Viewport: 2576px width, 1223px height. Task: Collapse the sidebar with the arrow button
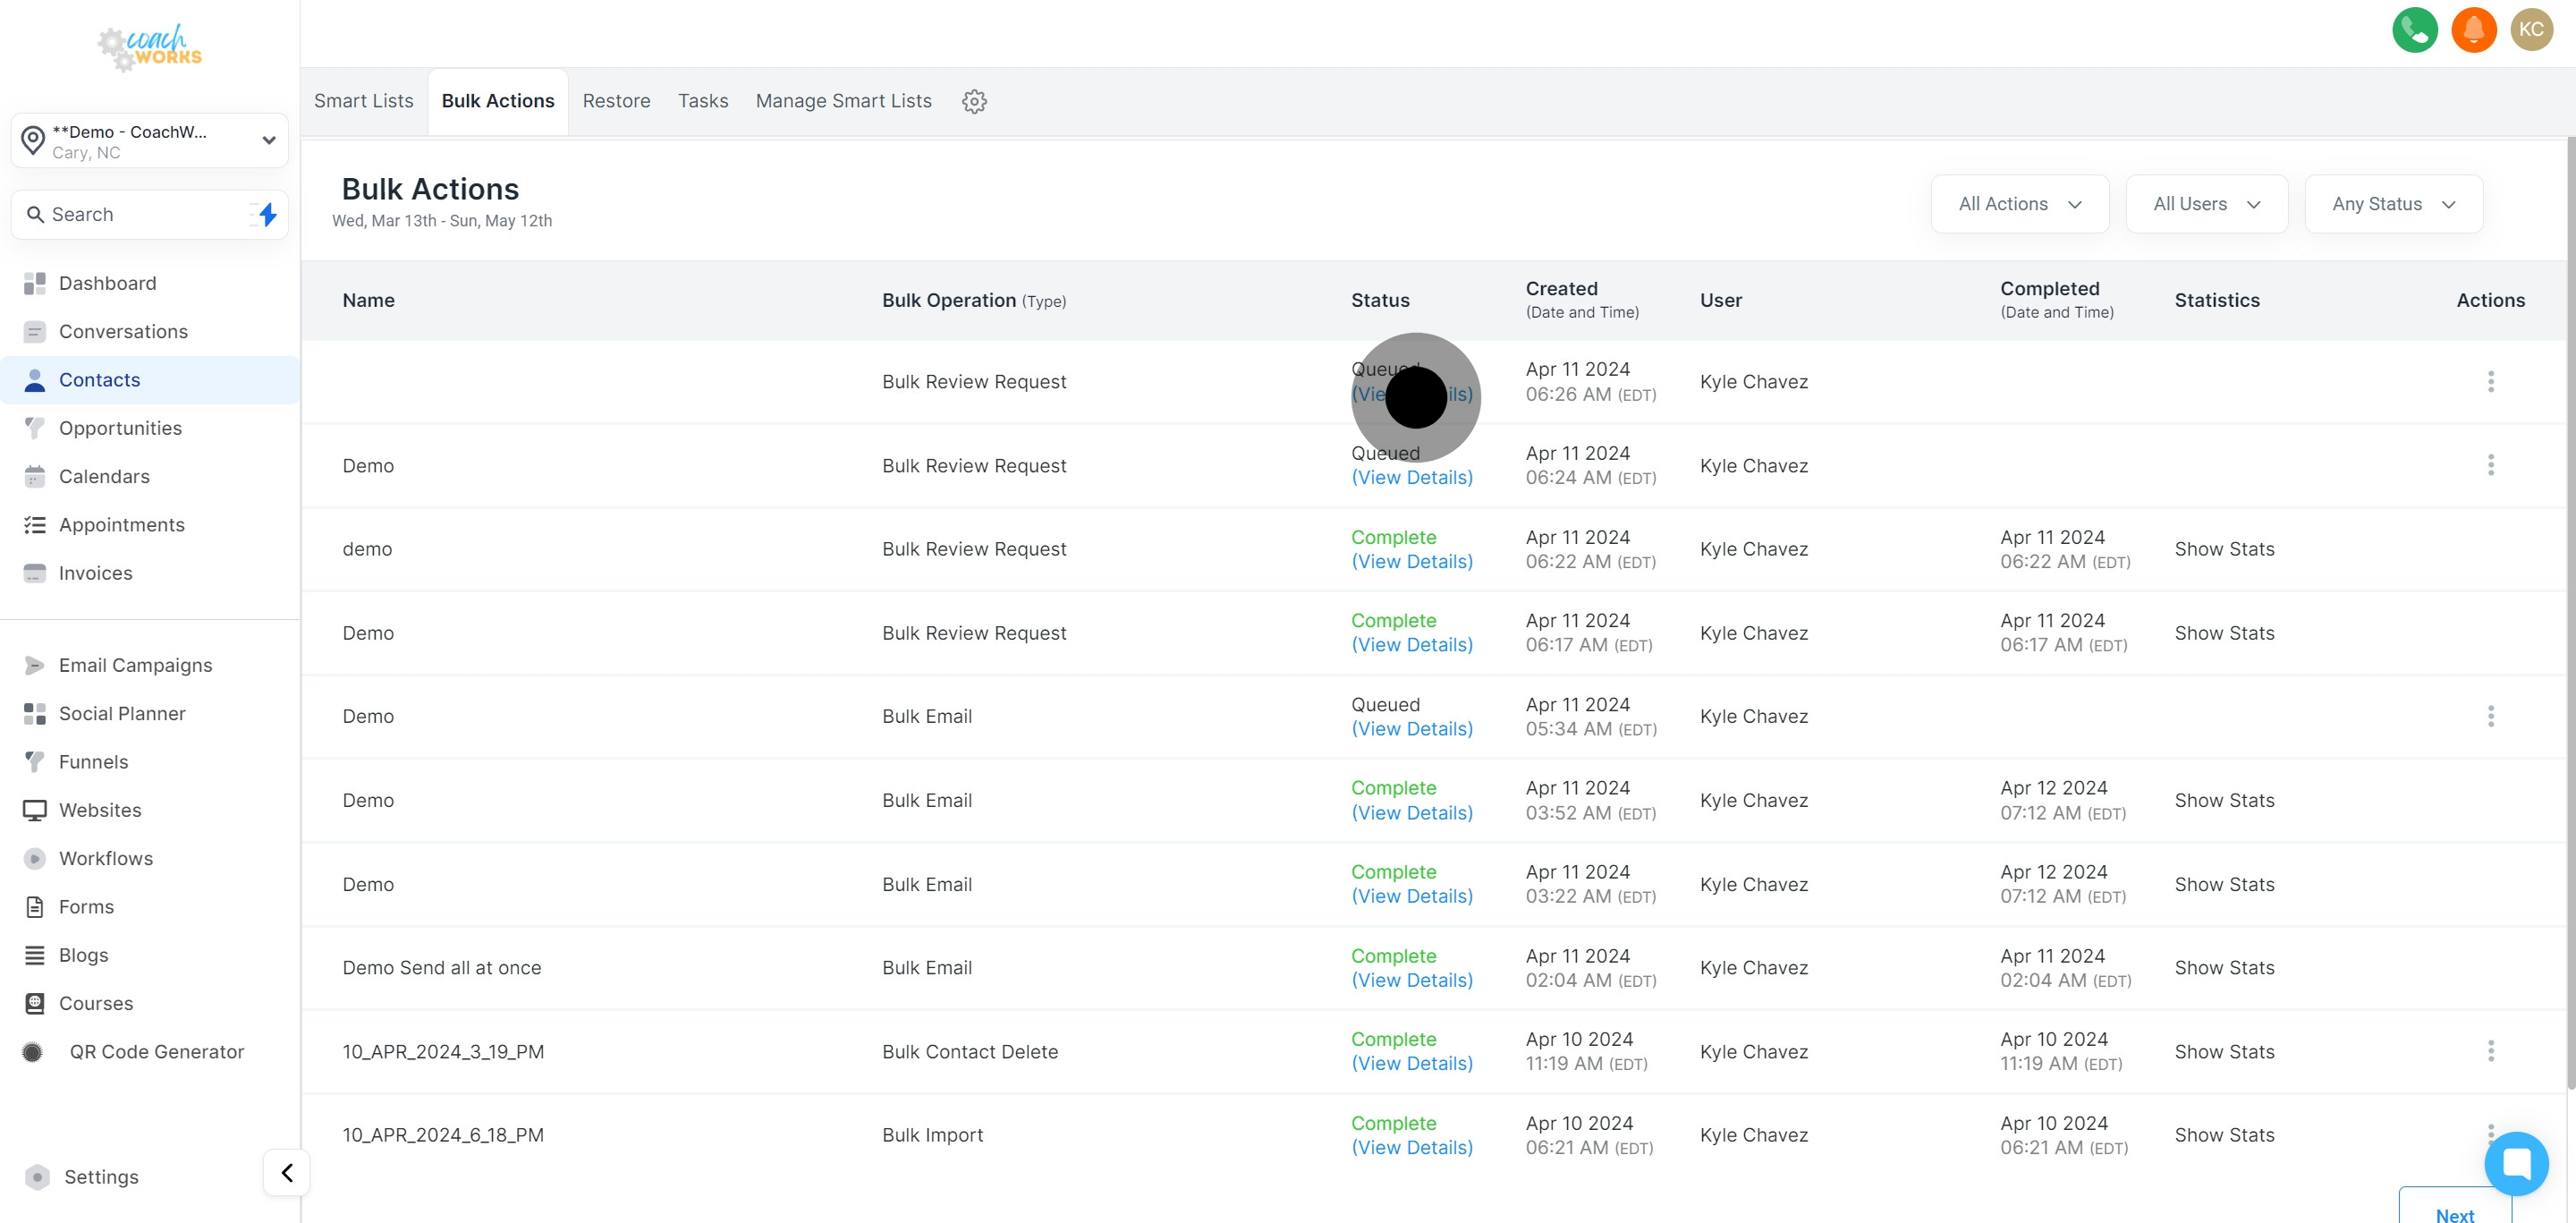point(287,1172)
